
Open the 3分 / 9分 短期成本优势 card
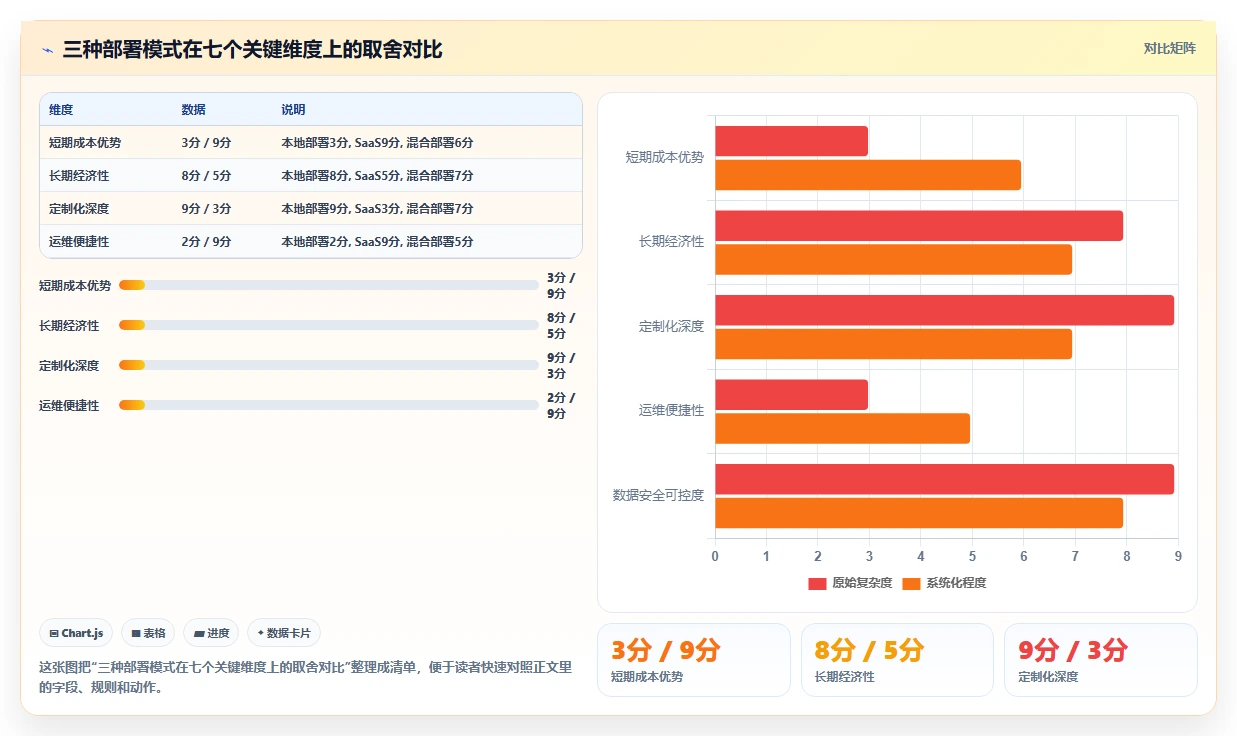coord(693,660)
